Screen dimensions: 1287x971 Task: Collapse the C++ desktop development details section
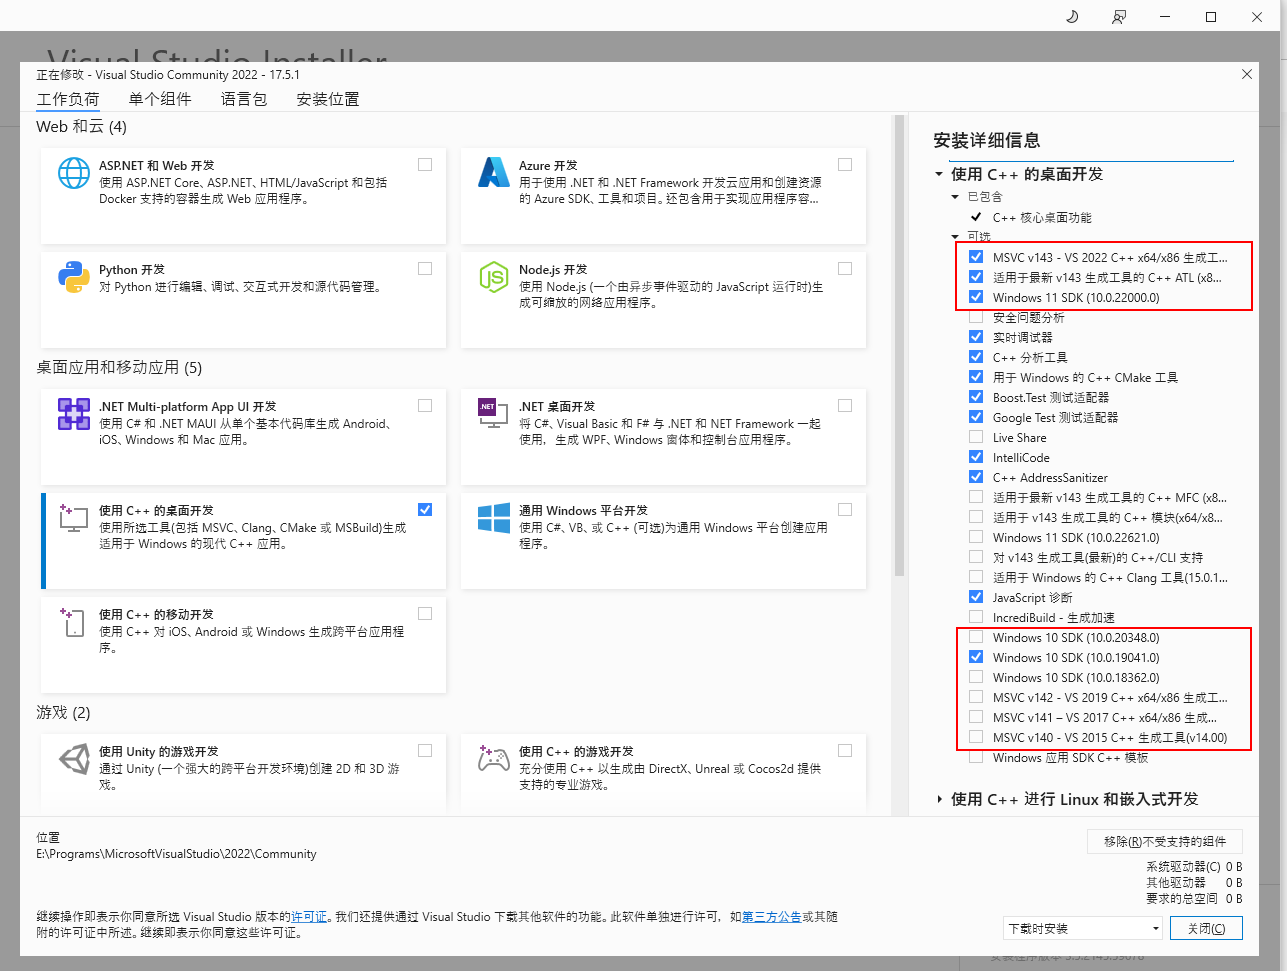click(x=939, y=175)
